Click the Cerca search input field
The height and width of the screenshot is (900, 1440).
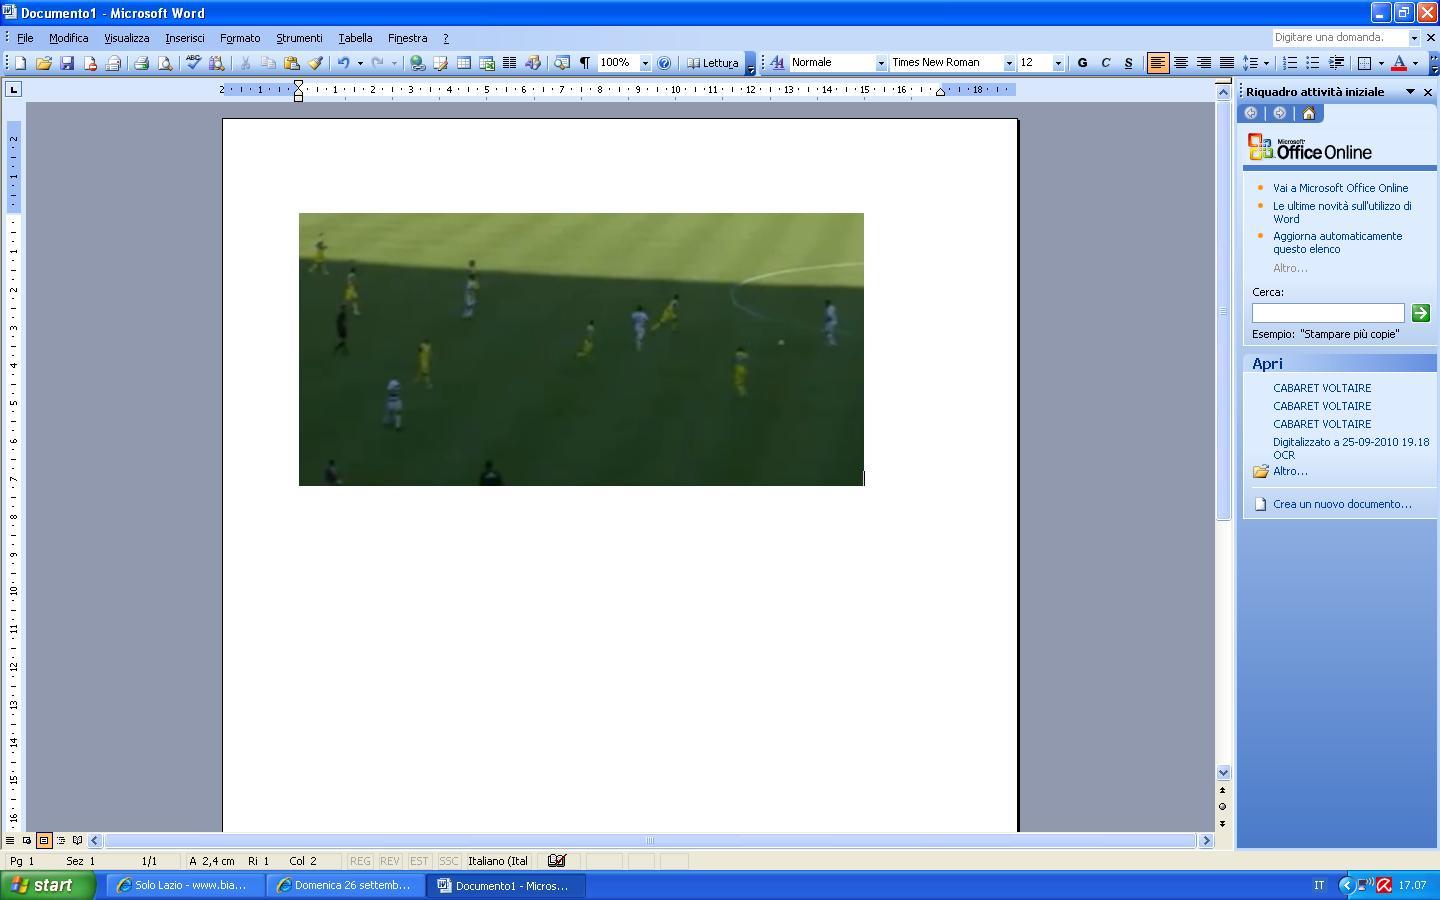(x=1328, y=313)
